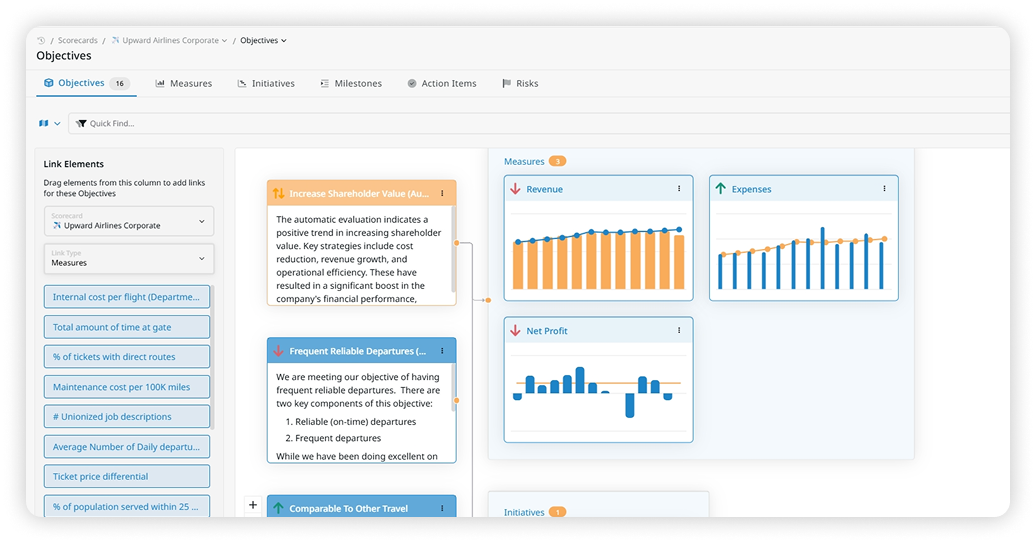Viewport: 1036px width, 543px height.
Task: Select % of population served within 25 element
Action: (127, 506)
